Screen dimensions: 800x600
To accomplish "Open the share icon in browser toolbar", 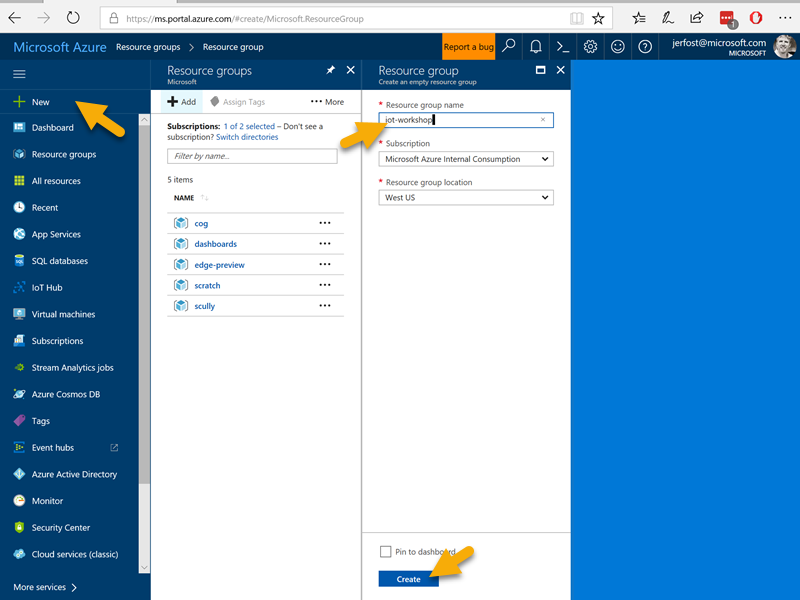I will pyautogui.click(x=696, y=18).
